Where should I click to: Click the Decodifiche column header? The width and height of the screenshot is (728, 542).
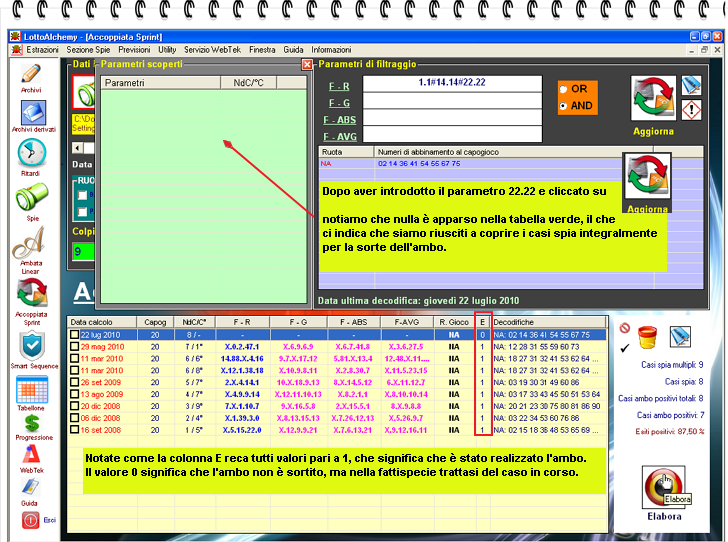click(549, 322)
